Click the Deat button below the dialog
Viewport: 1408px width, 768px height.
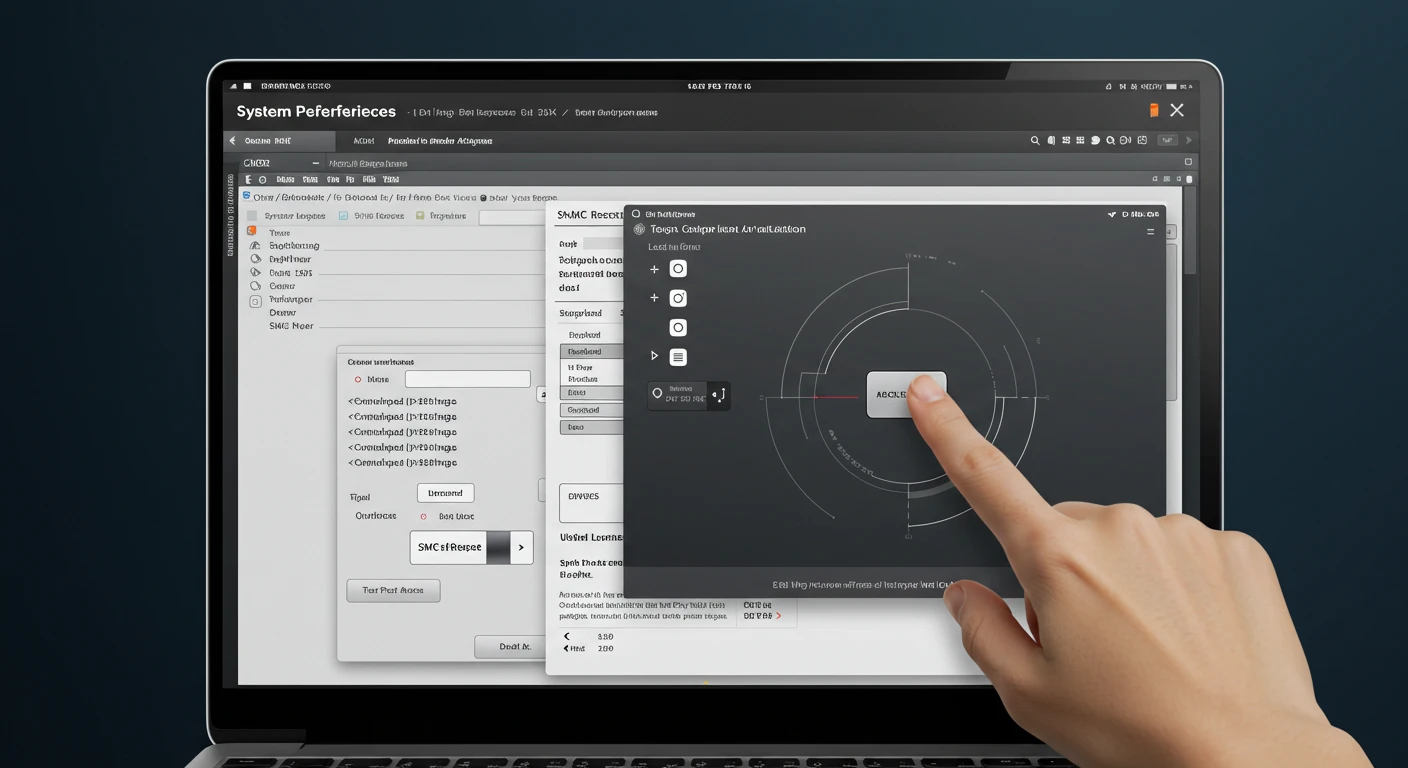(510, 647)
